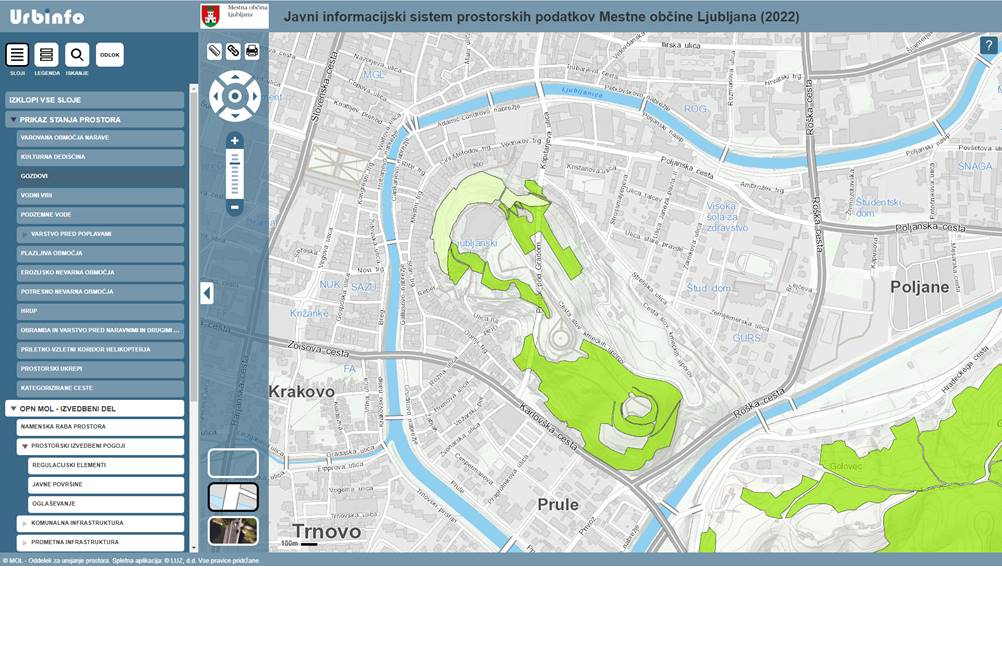Toggle the Gozdovi layer off
The width and height of the screenshot is (1002, 651).
[100, 176]
